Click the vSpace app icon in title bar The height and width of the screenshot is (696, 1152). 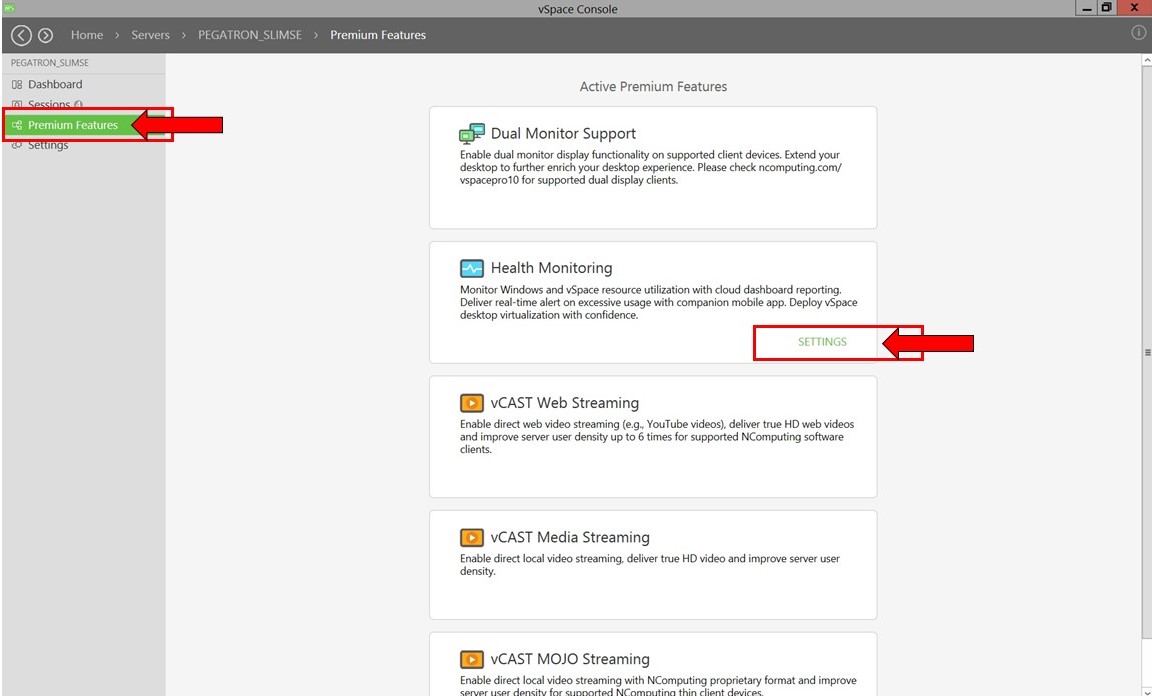point(9,8)
